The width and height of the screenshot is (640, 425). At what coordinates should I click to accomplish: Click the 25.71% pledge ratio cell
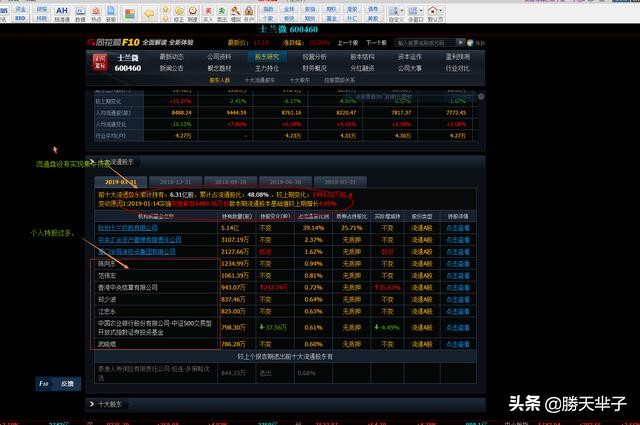tap(351, 228)
